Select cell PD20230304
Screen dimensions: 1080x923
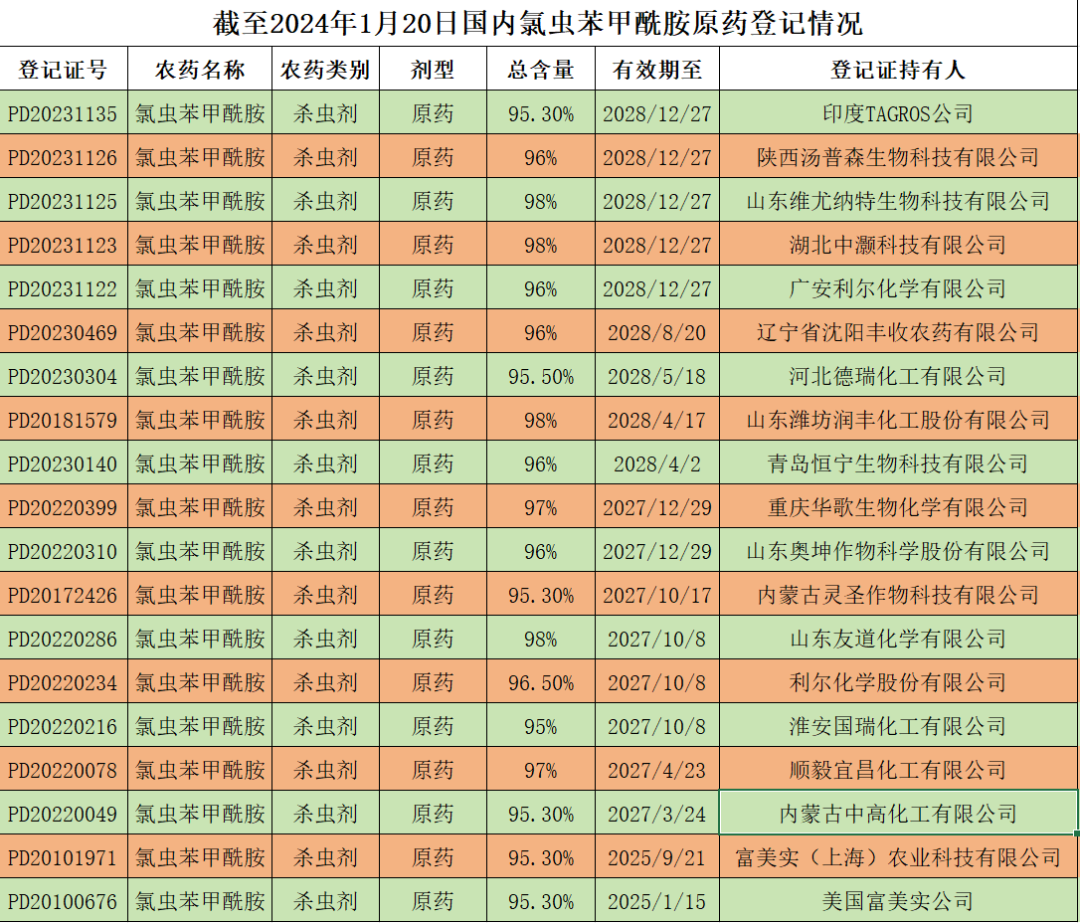pyautogui.click(x=63, y=375)
